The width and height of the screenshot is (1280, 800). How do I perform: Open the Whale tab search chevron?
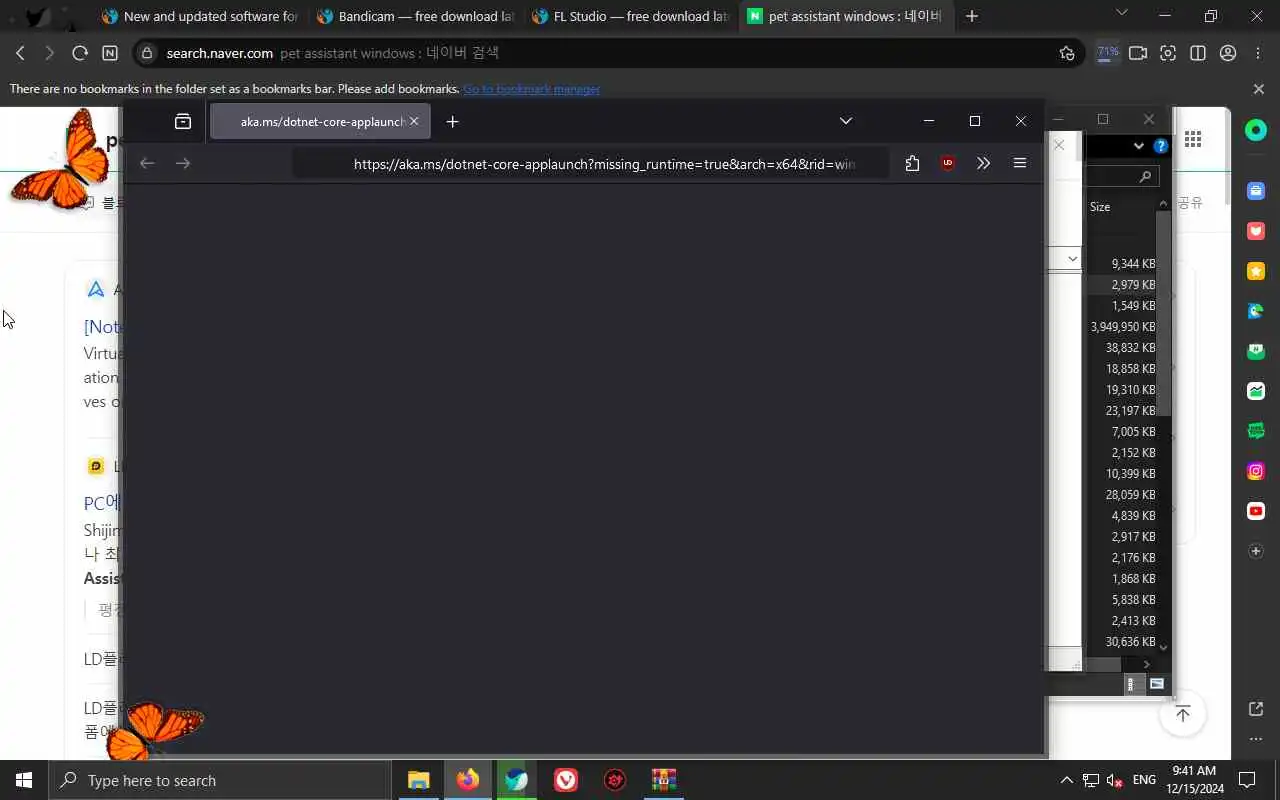[x=1121, y=13]
